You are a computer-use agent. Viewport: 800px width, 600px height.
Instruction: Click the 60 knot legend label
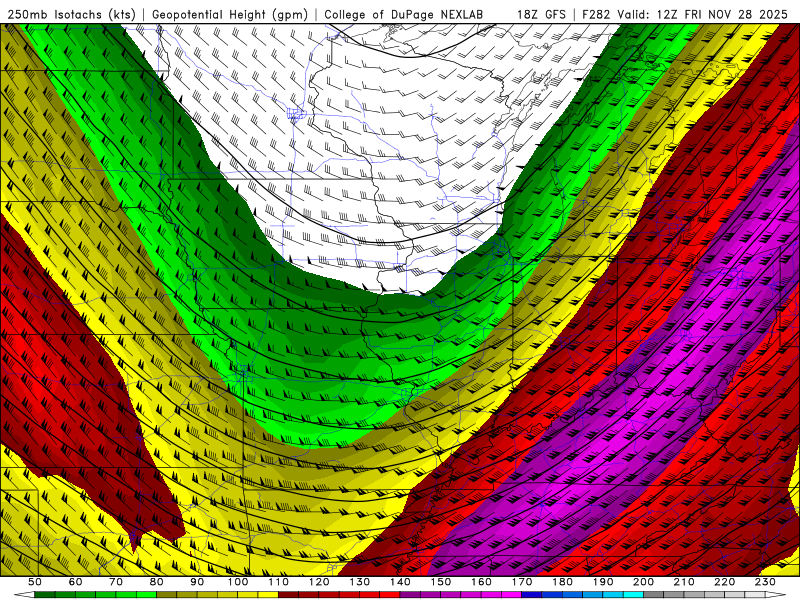[76, 582]
